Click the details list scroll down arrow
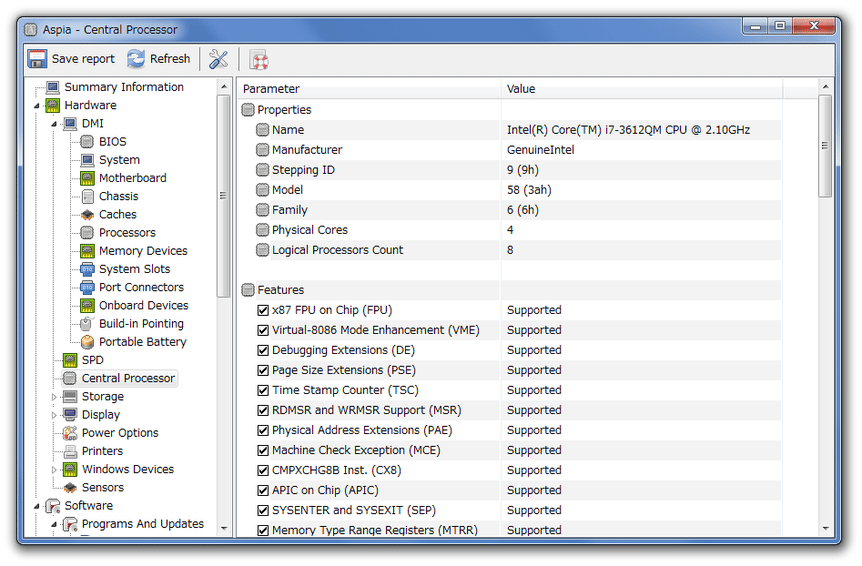Screen dimensions: 862x566 825,528
